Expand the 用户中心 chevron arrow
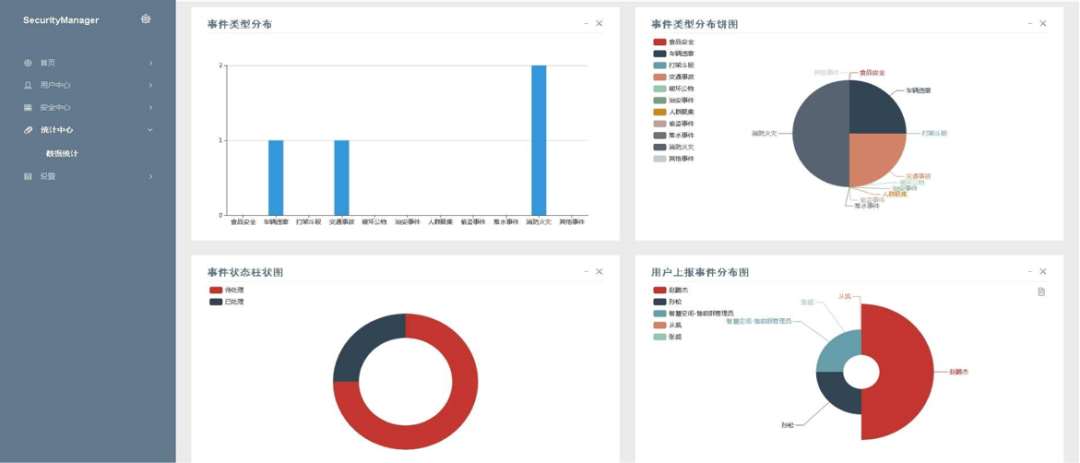This screenshot has height=463, width=1080. pyautogui.click(x=150, y=85)
